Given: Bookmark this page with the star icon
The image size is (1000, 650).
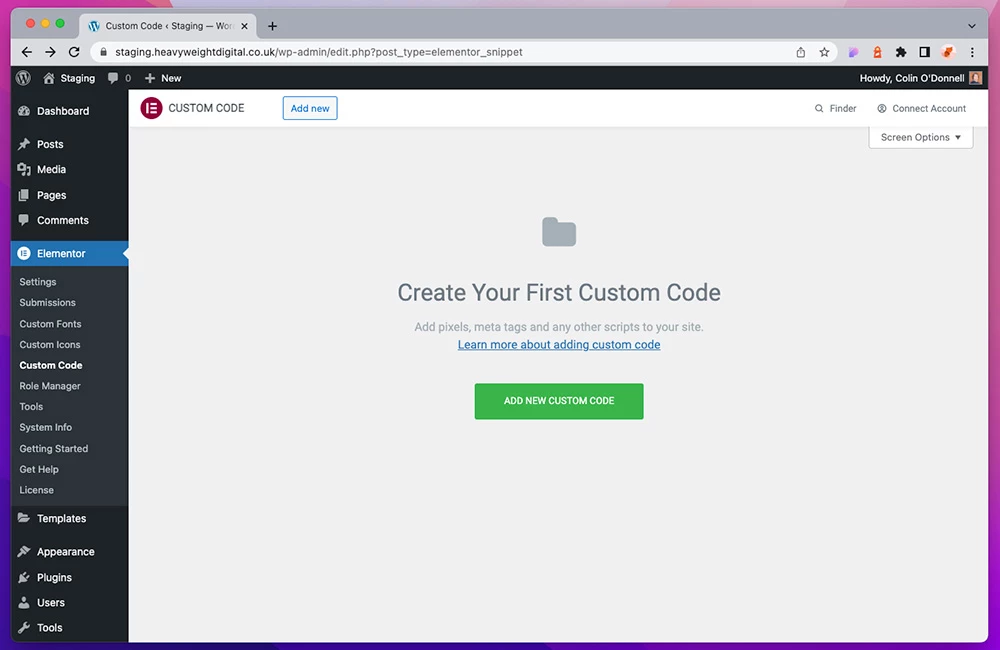Looking at the screenshot, I should [825, 52].
